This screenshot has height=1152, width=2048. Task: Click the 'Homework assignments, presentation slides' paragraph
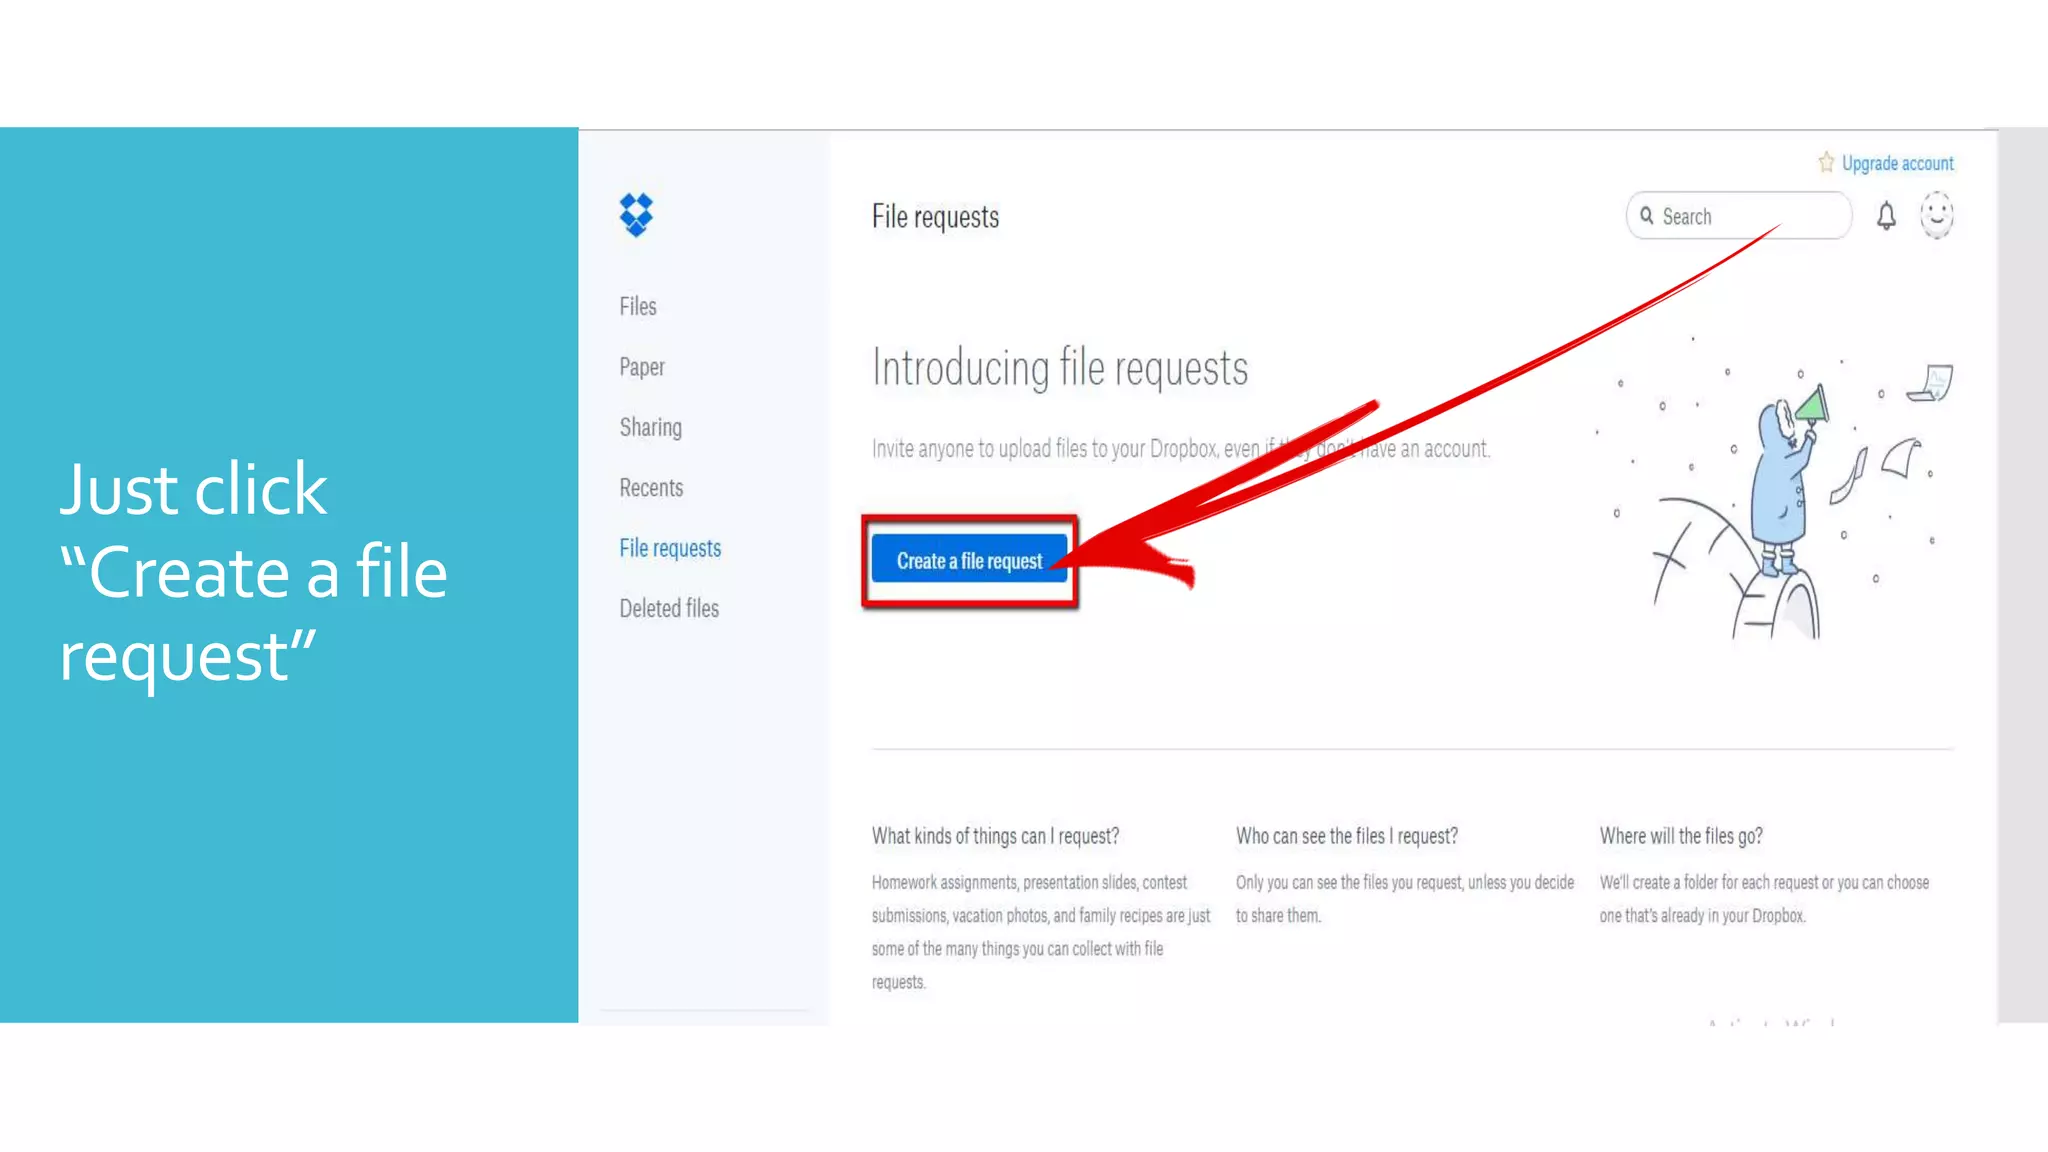pyautogui.click(x=1041, y=932)
